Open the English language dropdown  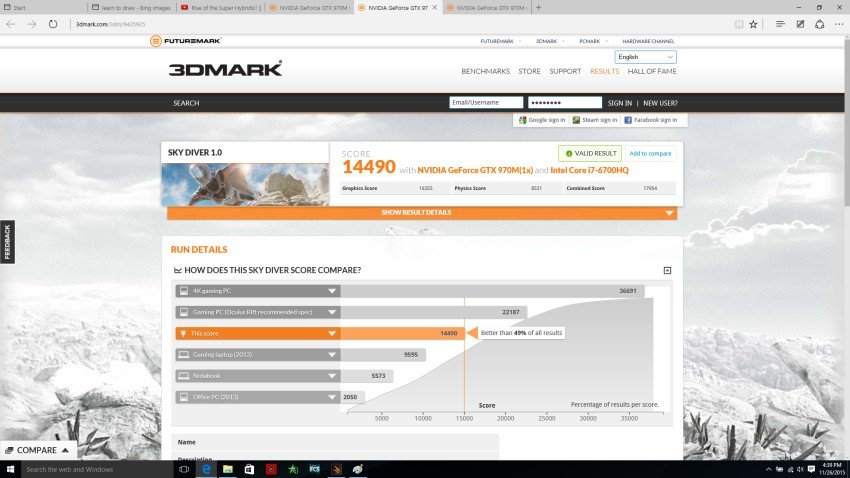(x=645, y=57)
